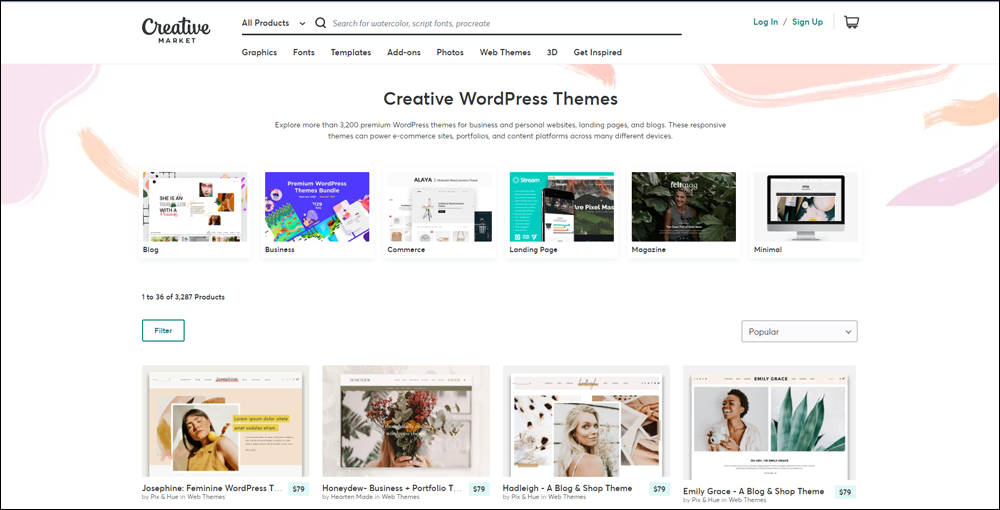Open the Photos menu
This screenshot has height=510, width=1000.
pos(450,52)
